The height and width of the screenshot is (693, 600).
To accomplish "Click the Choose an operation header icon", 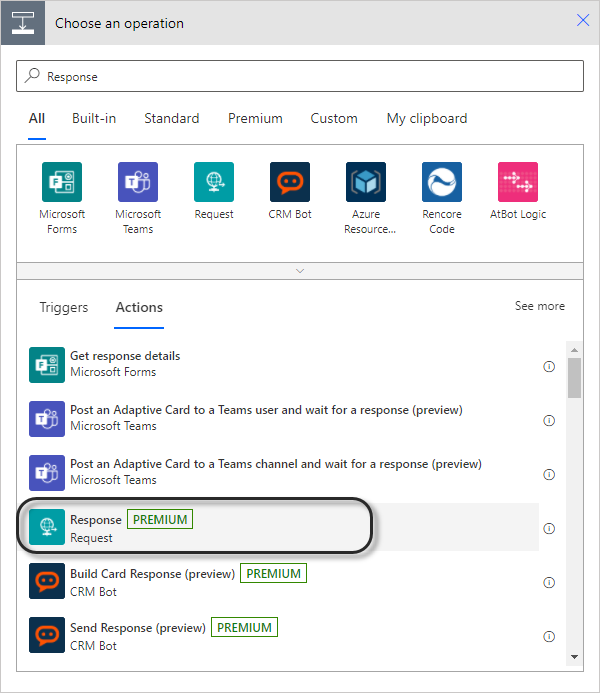I will point(23,23).
